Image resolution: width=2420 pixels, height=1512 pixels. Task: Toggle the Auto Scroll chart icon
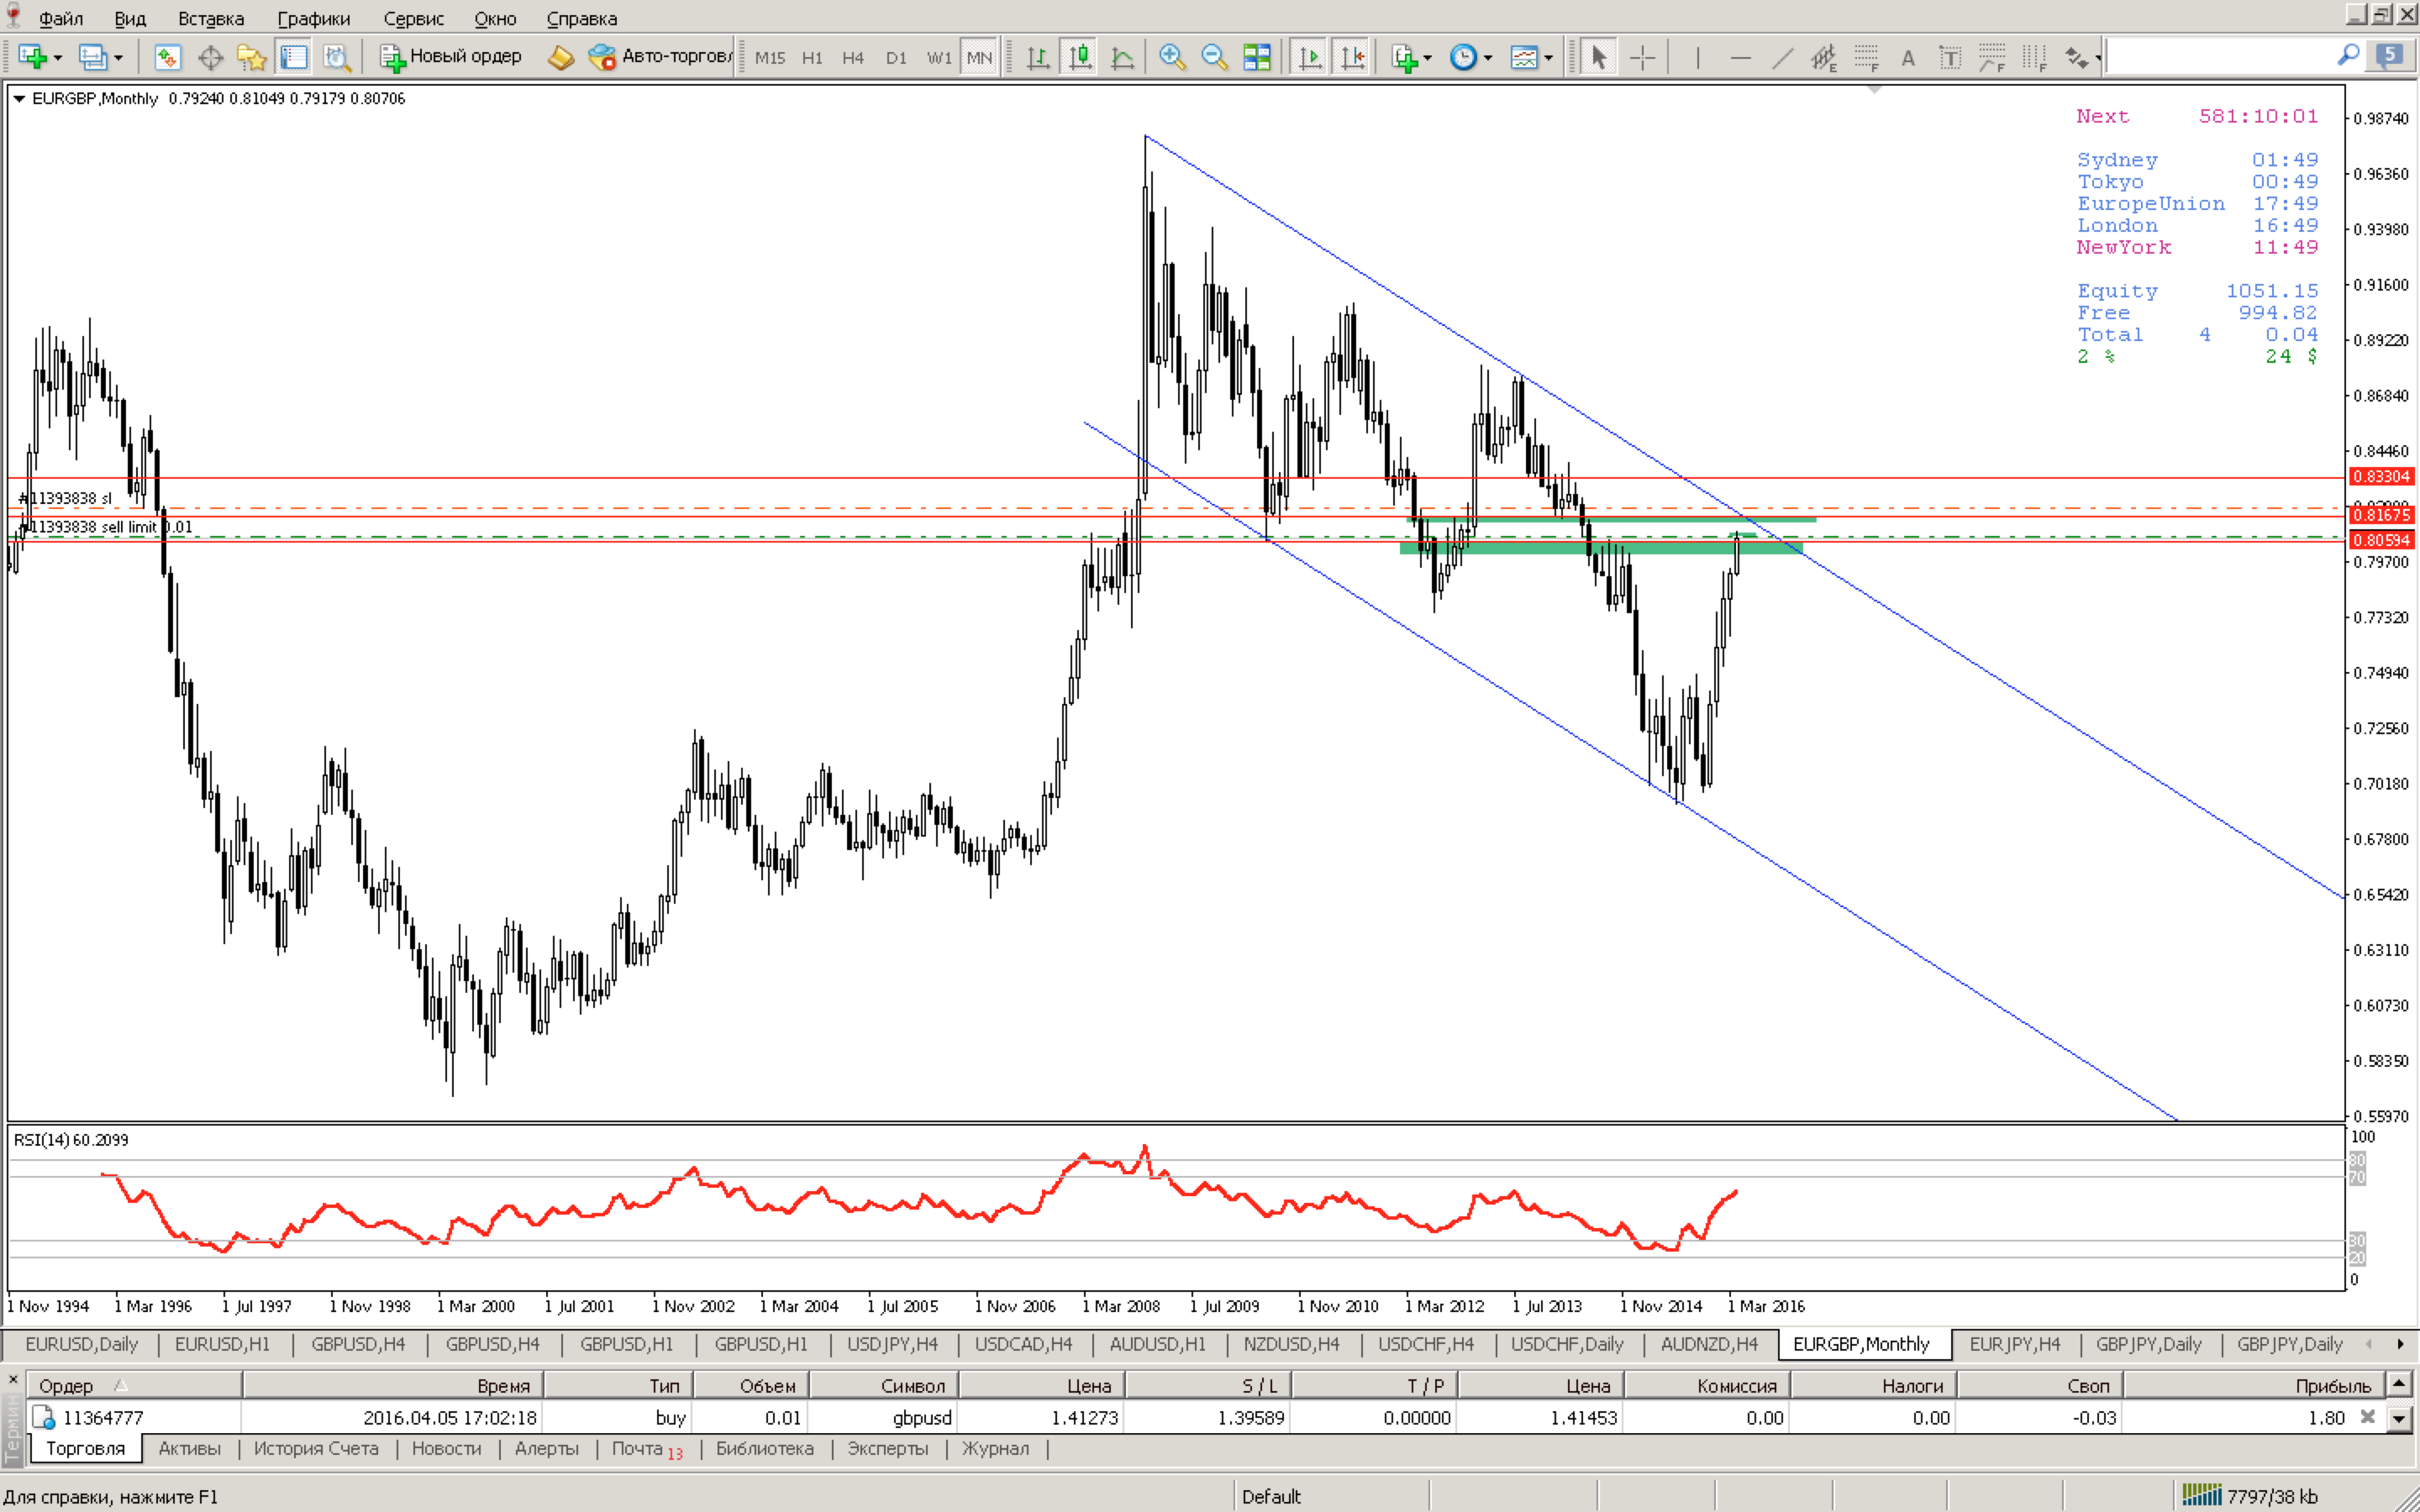tap(1310, 57)
